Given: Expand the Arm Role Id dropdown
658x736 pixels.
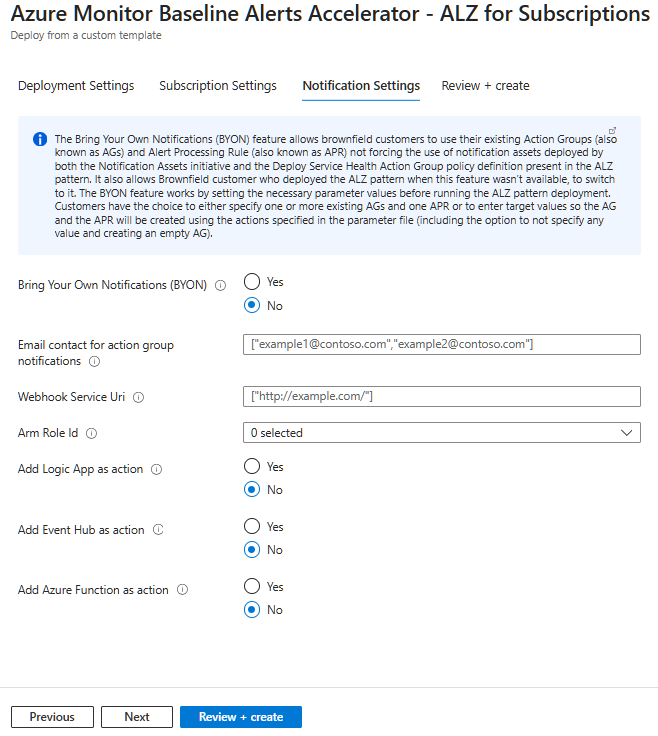Looking at the screenshot, I should 442,433.
